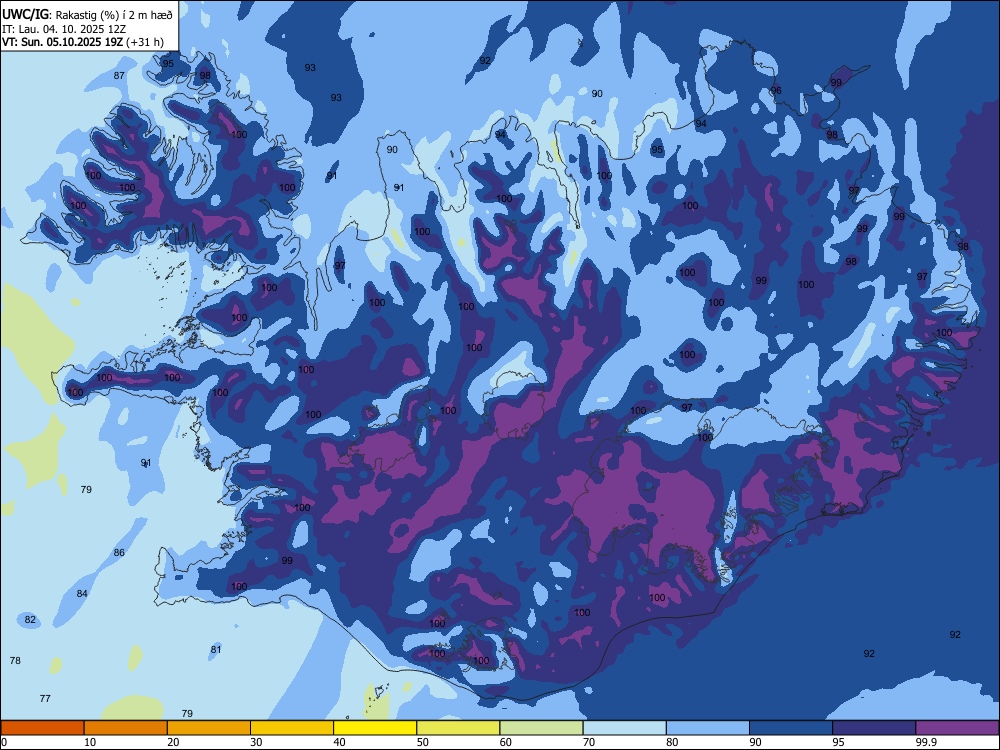Screen dimensions: 1000x750
Task: Select the humidity value '96' on the map
Action: pyautogui.click(x=776, y=91)
